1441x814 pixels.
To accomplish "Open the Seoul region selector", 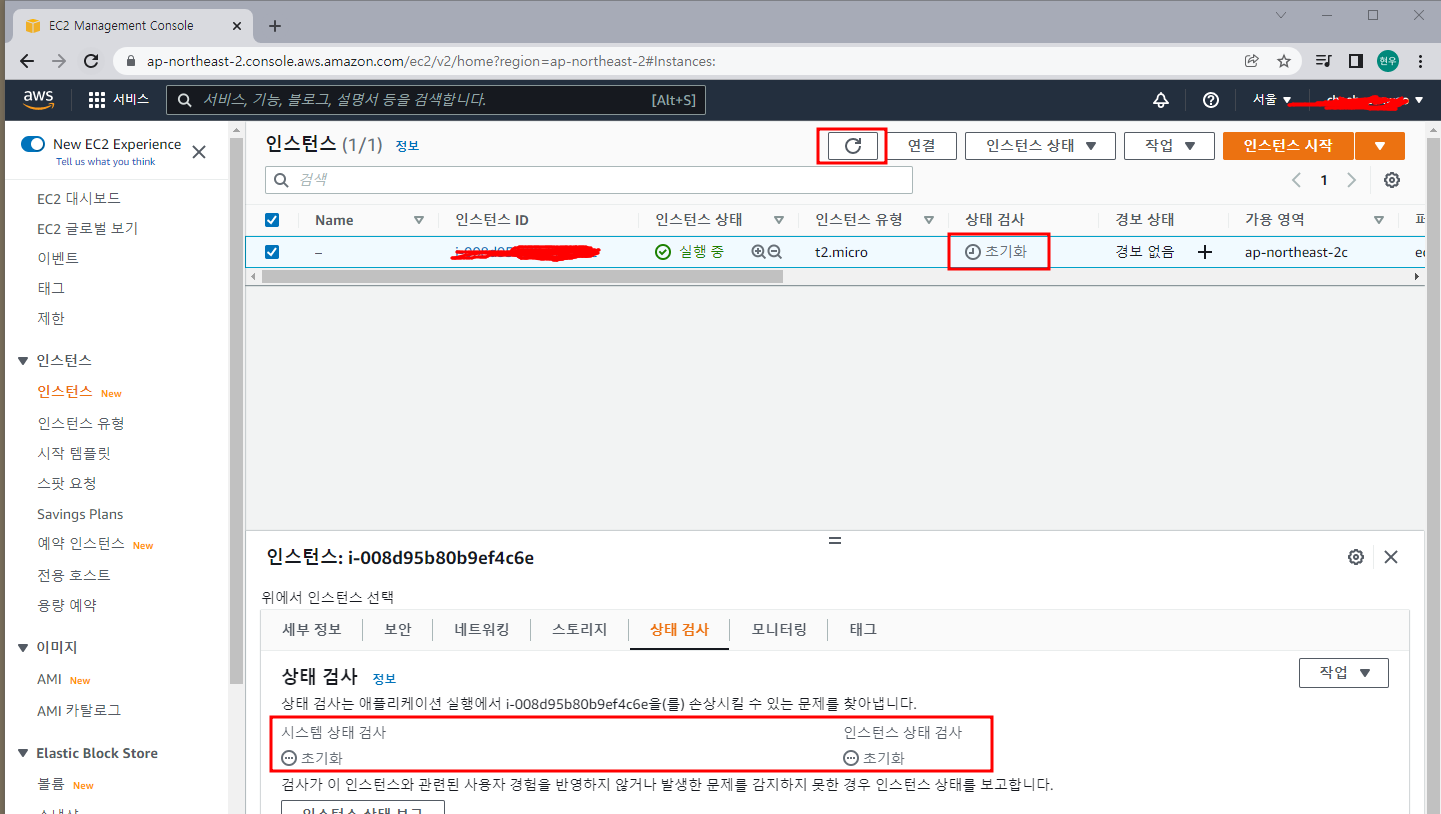I will (1269, 99).
